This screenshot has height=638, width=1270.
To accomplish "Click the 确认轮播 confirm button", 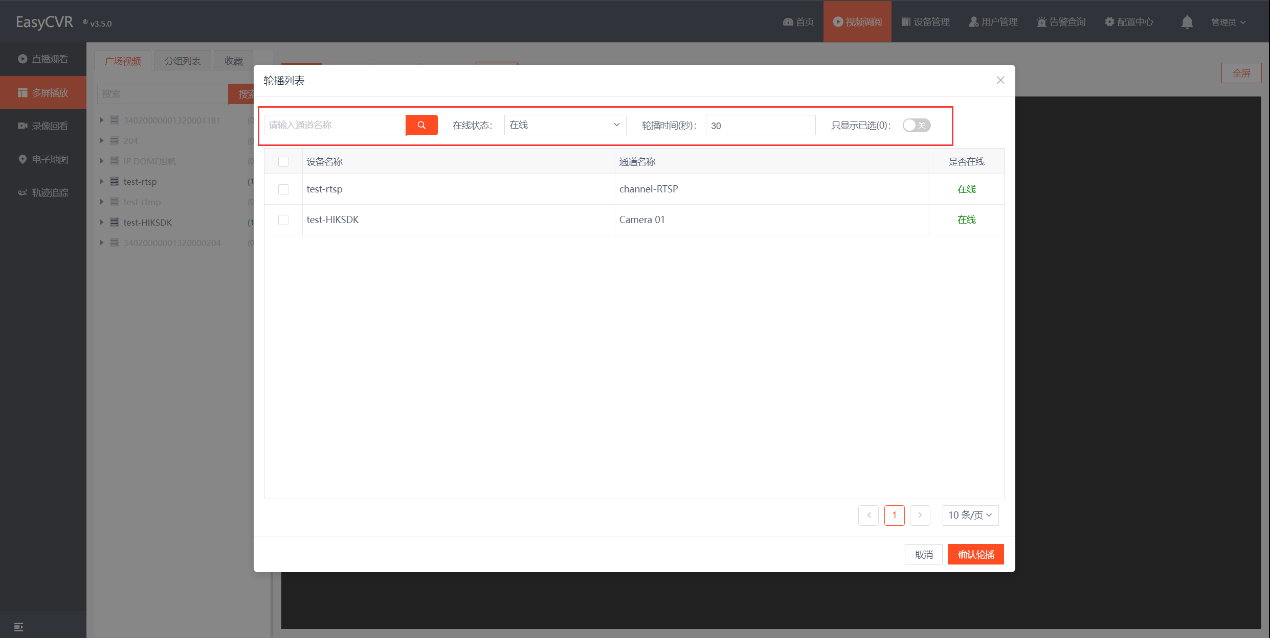I will [975, 554].
